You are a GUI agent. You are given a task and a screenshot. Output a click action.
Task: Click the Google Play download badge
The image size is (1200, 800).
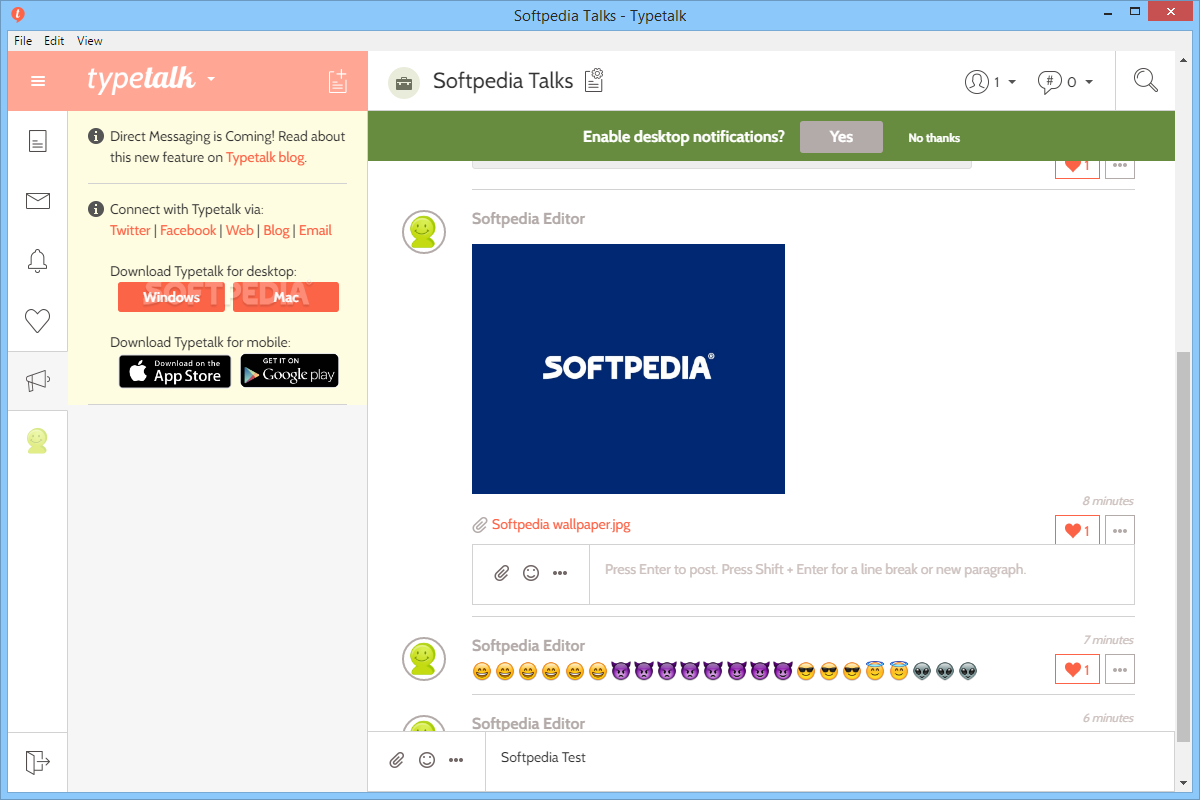(x=289, y=371)
